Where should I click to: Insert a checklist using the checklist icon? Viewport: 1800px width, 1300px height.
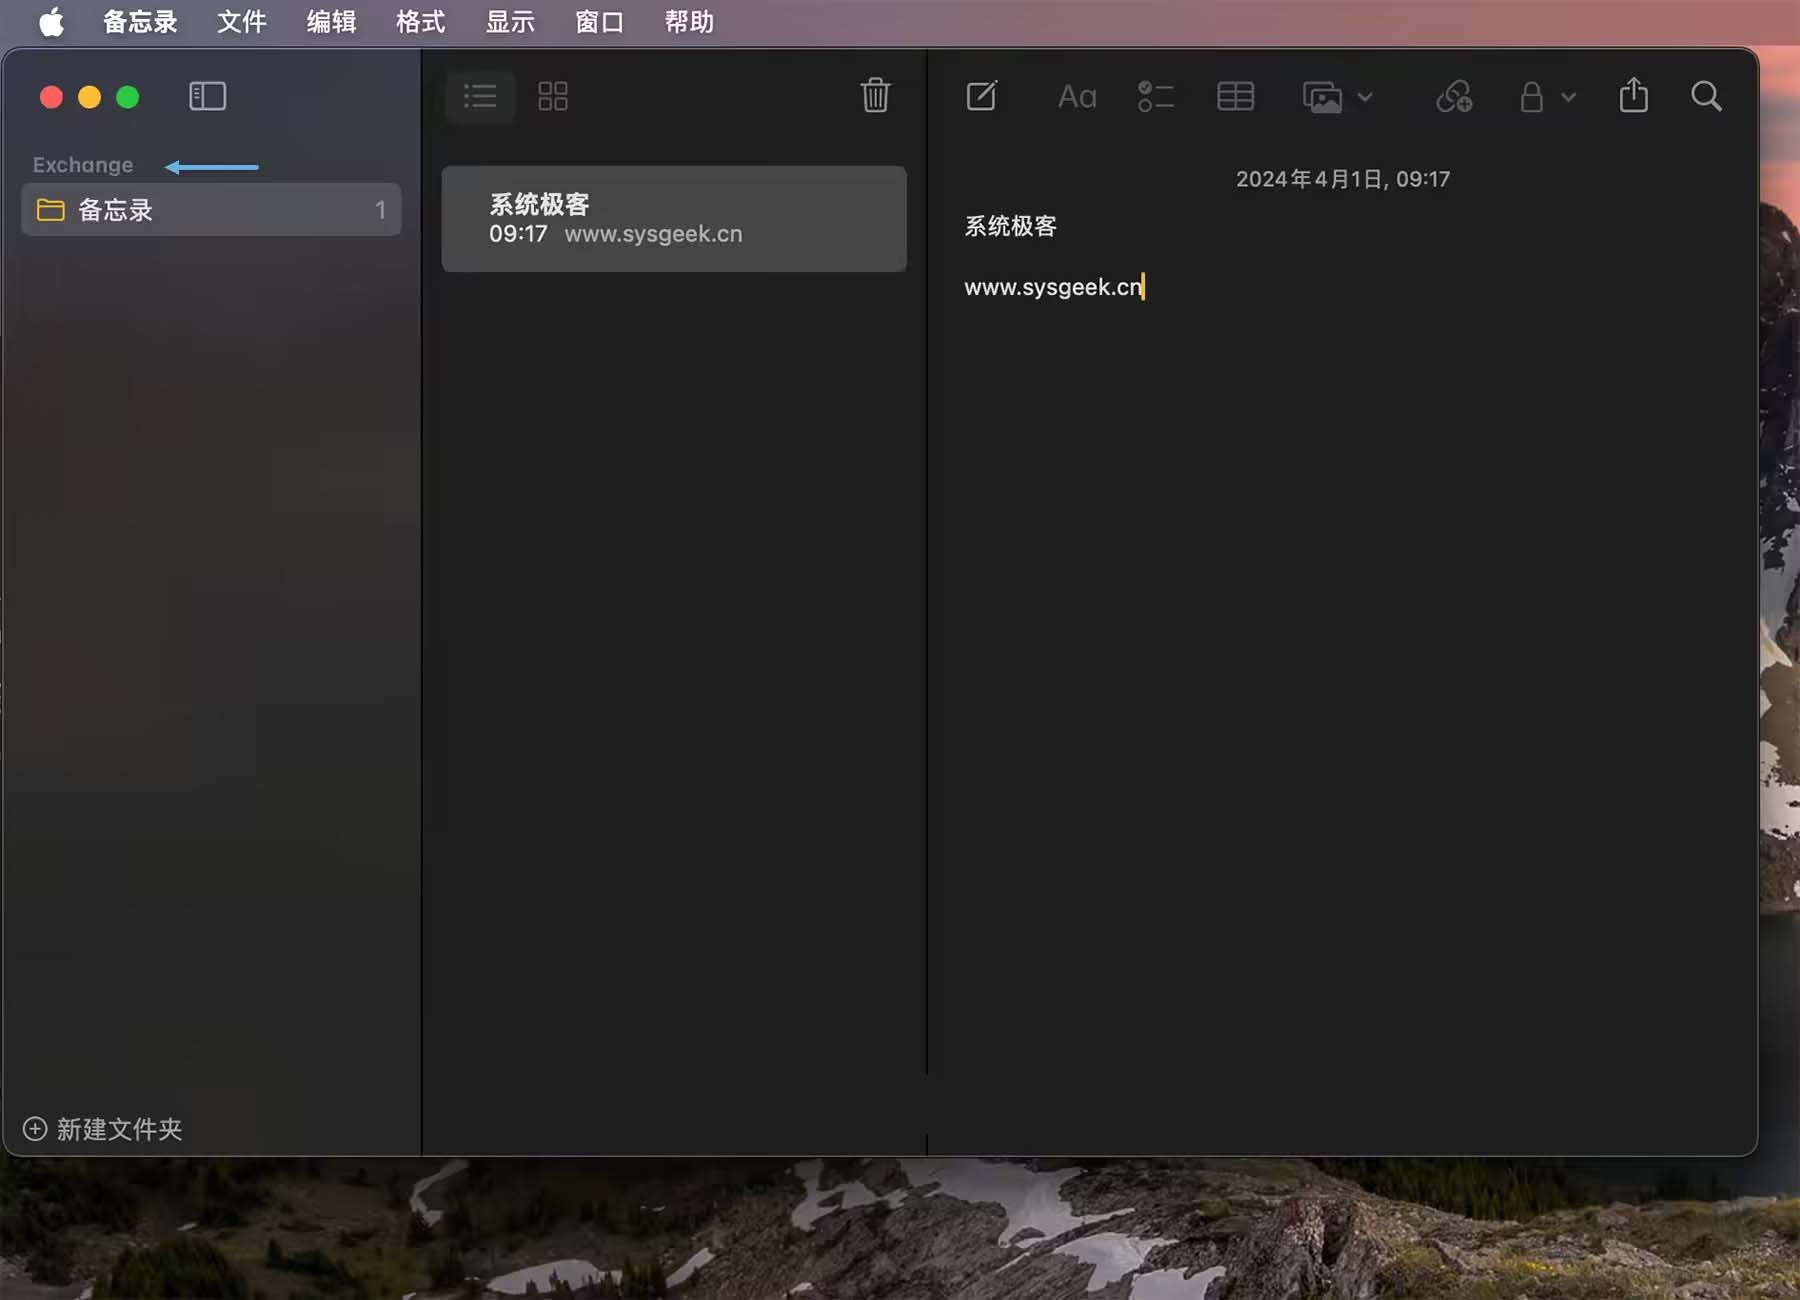(x=1155, y=96)
